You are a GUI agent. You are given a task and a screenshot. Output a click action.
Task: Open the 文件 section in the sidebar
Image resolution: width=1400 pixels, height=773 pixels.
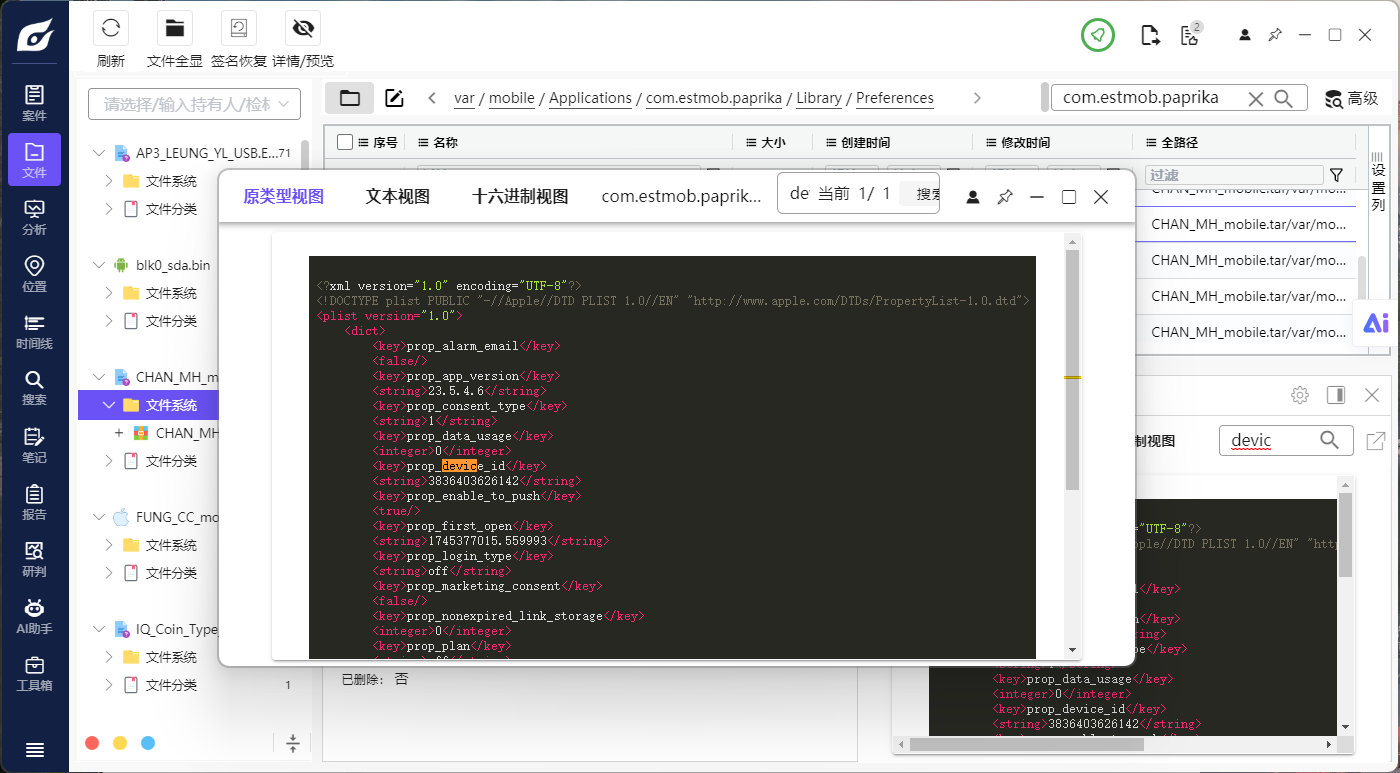click(x=34, y=160)
